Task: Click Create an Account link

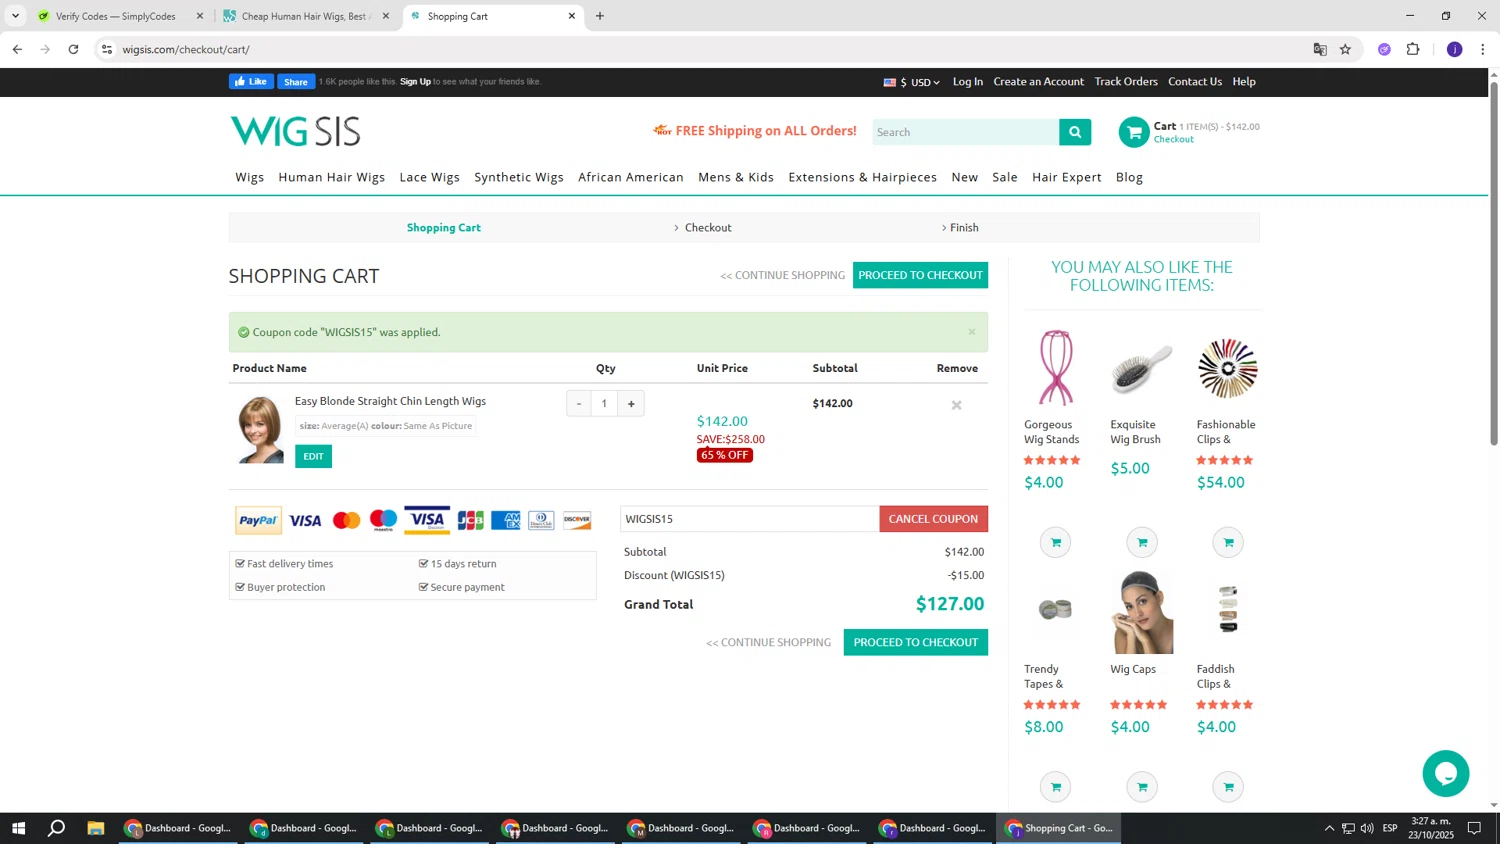Action: [x=1038, y=82]
